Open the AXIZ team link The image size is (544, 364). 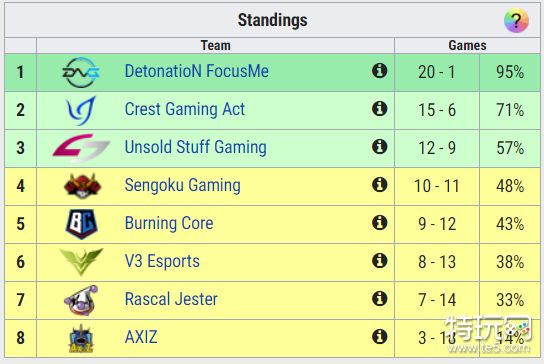[x=141, y=337]
